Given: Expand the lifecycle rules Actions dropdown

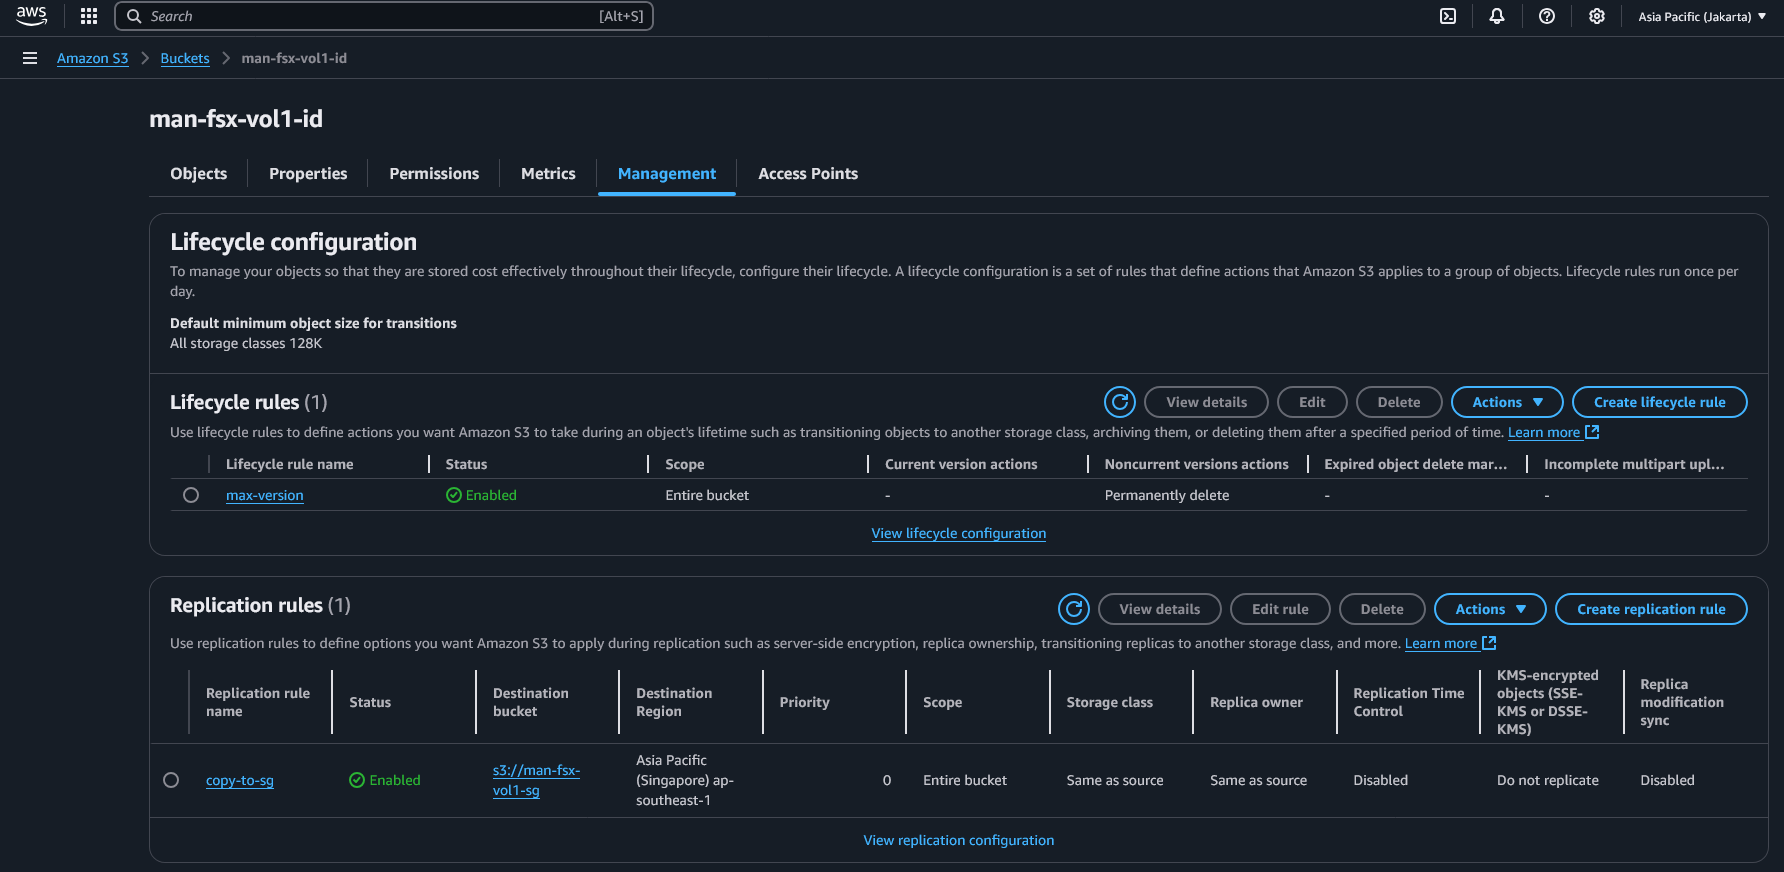Looking at the screenshot, I should 1507,402.
